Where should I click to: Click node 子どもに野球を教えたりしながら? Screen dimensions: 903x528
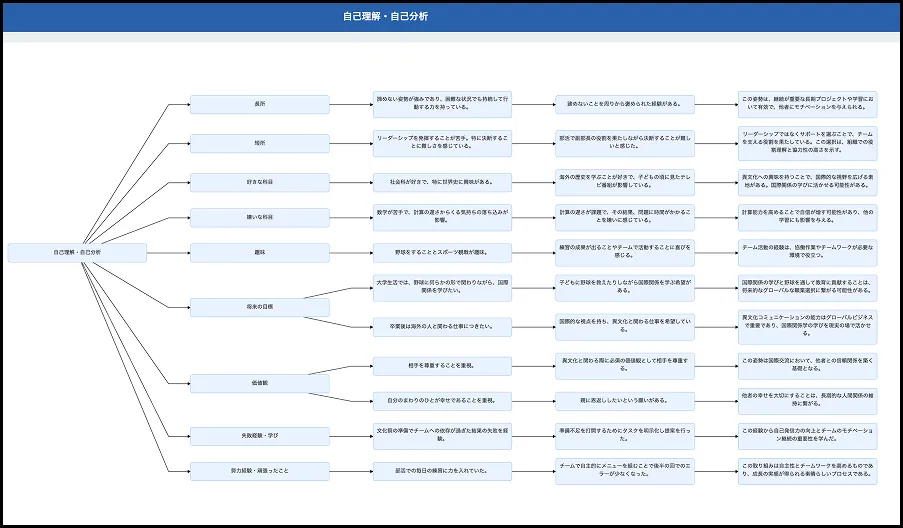[625, 288]
